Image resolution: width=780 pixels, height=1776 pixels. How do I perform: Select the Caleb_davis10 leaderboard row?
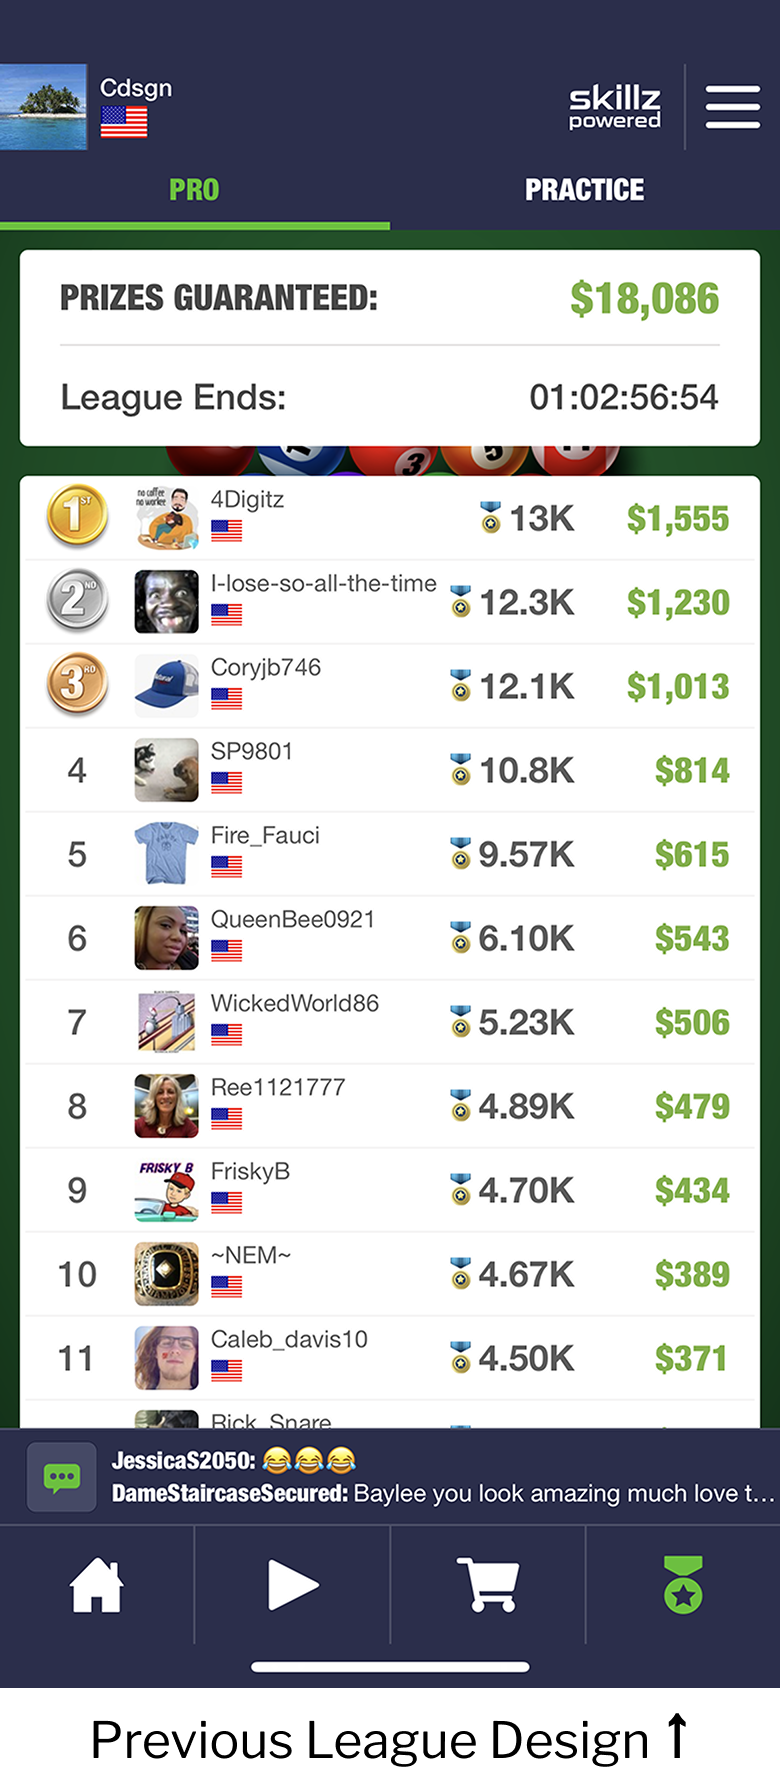point(390,1358)
